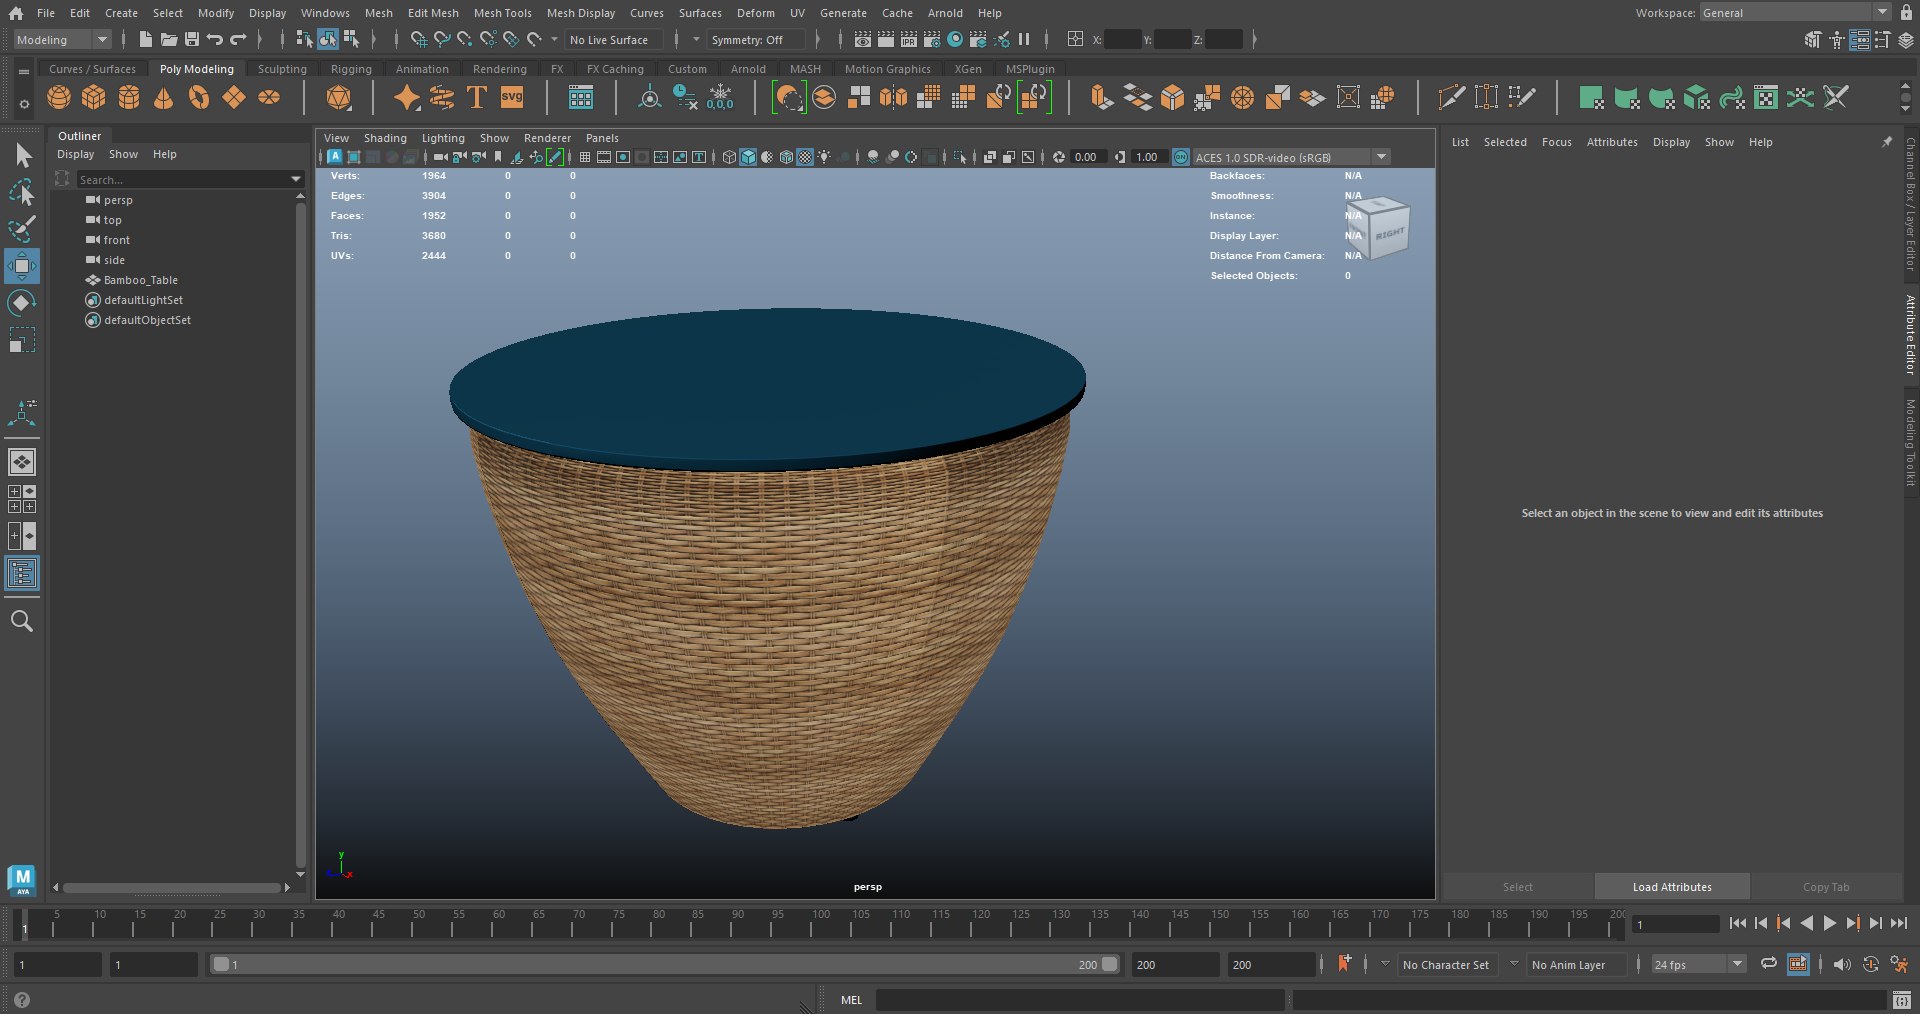The width and height of the screenshot is (1920, 1014).
Task: Toggle timeline audio sound icon
Action: [1841, 964]
